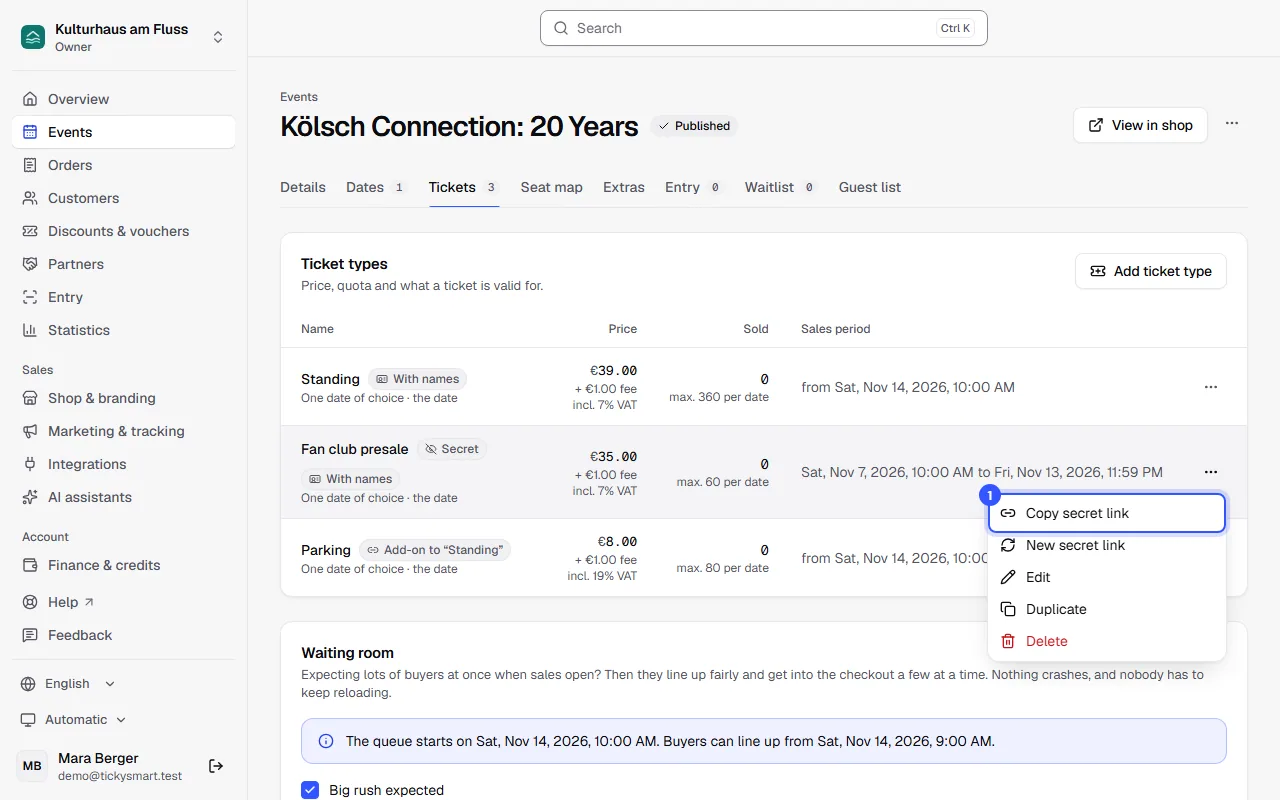Click the Partners handshake icon
The image size is (1280, 800).
[x=30, y=264]
